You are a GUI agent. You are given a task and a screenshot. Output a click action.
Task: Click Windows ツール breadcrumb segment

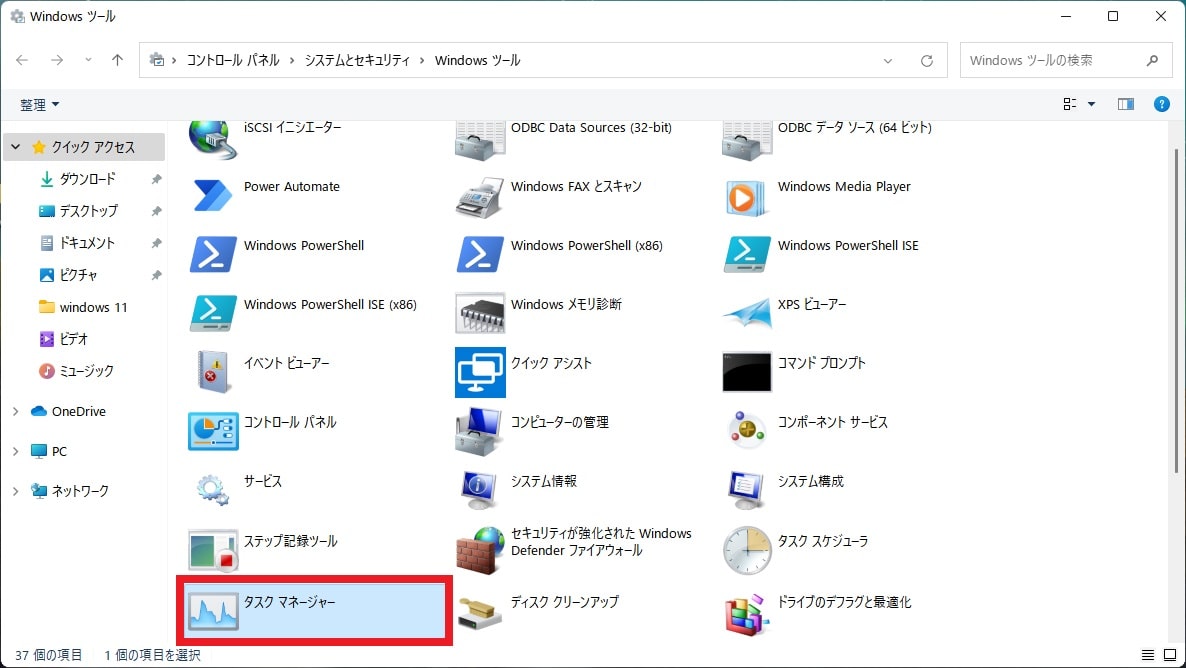[x=477, y=61]
